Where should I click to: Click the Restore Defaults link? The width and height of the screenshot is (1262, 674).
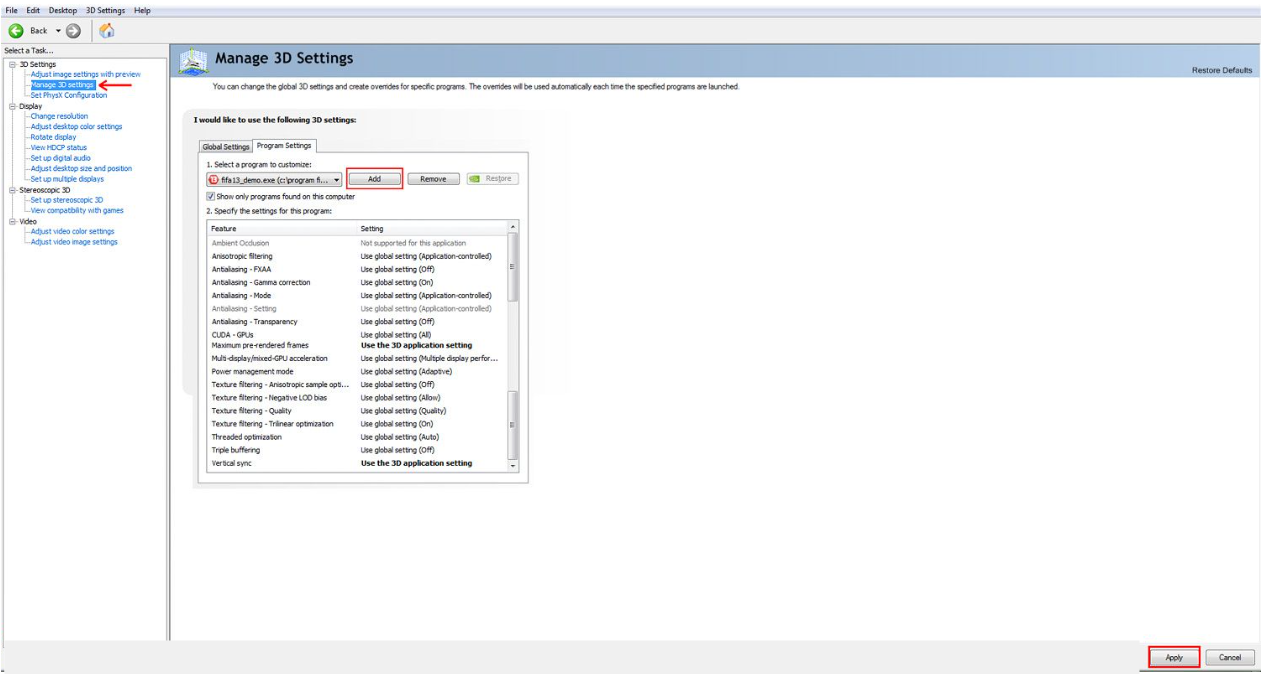coord(1221,70)
